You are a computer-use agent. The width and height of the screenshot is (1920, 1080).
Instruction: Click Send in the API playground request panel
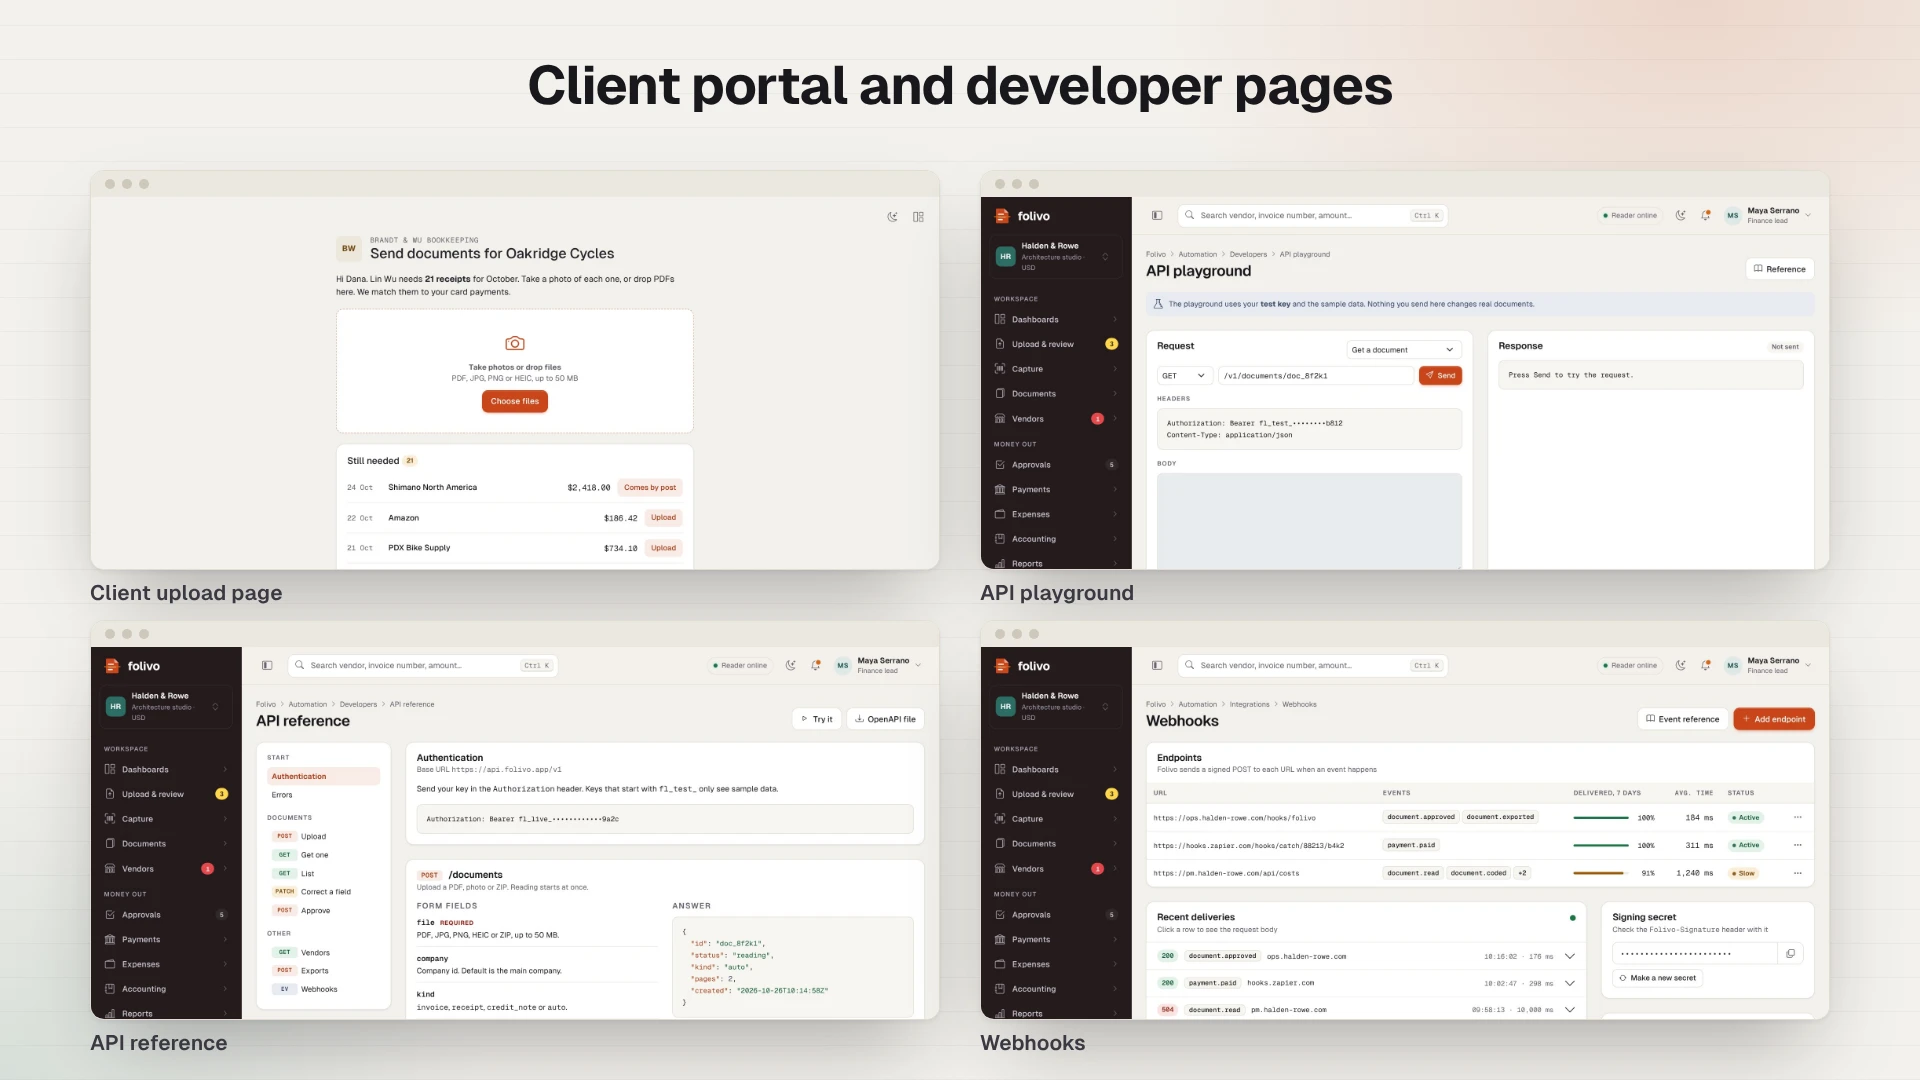1440,375
